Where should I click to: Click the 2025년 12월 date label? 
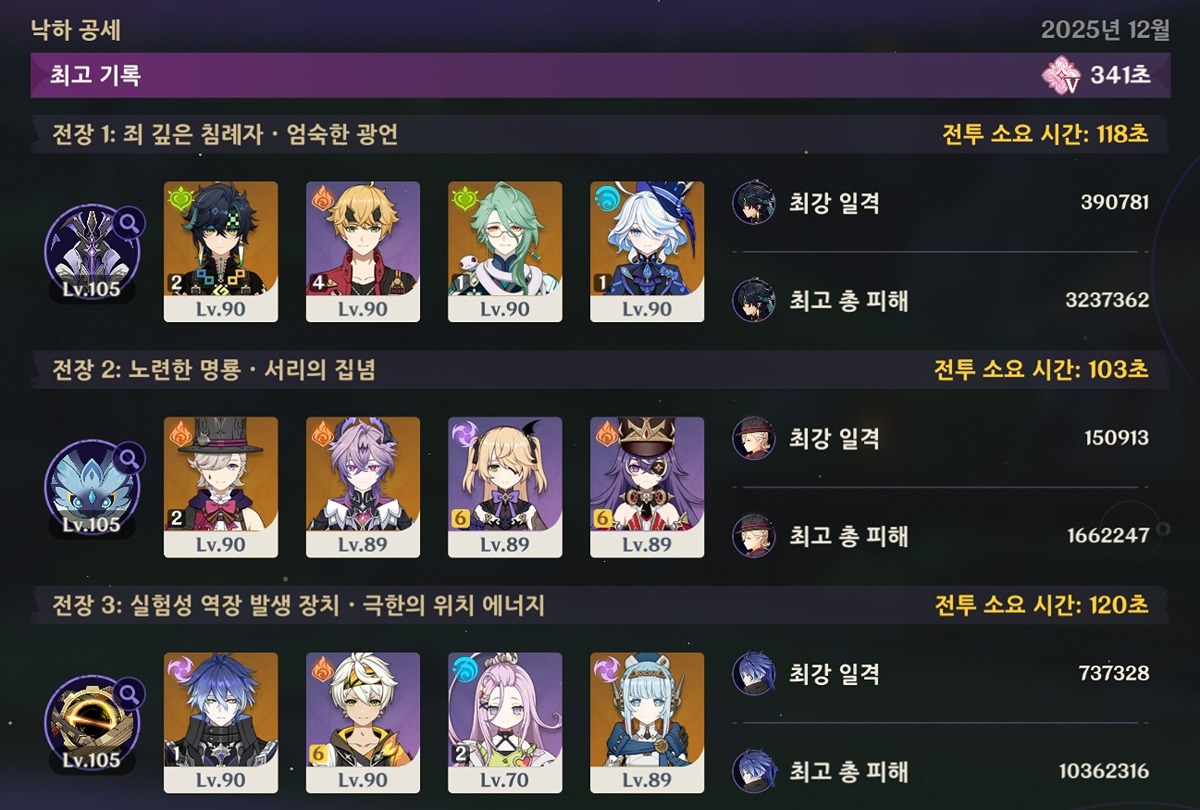tap(1105, 29)
